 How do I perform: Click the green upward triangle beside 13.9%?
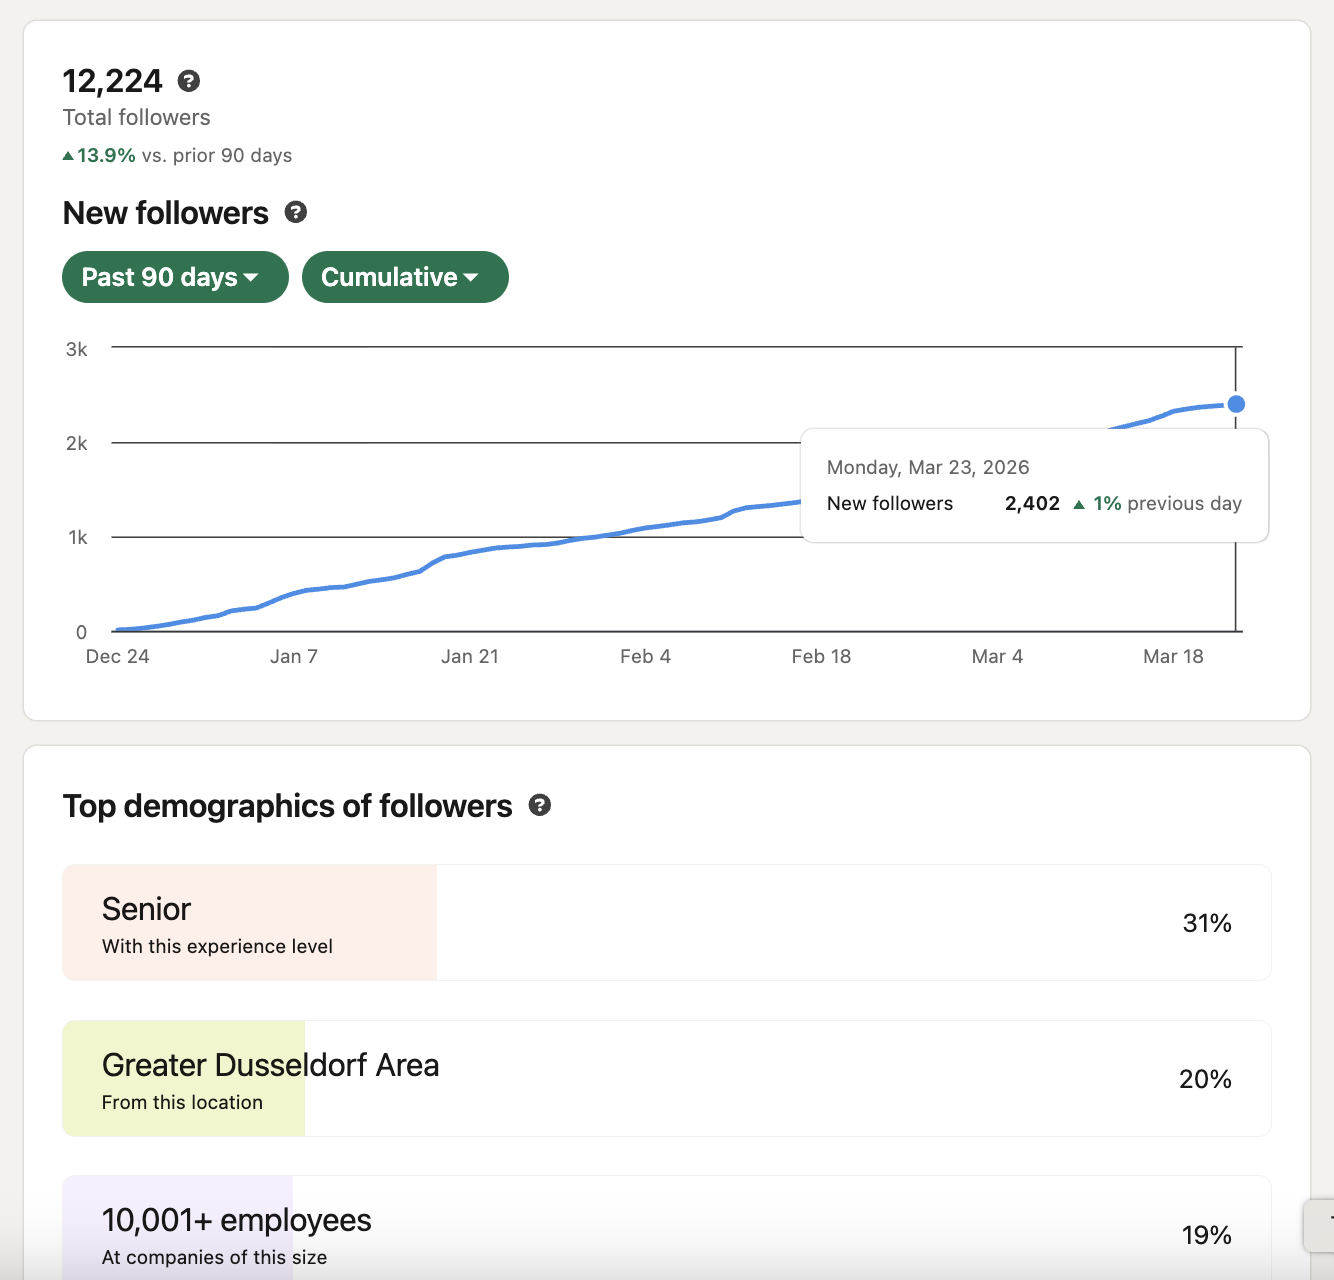(68, 155)
